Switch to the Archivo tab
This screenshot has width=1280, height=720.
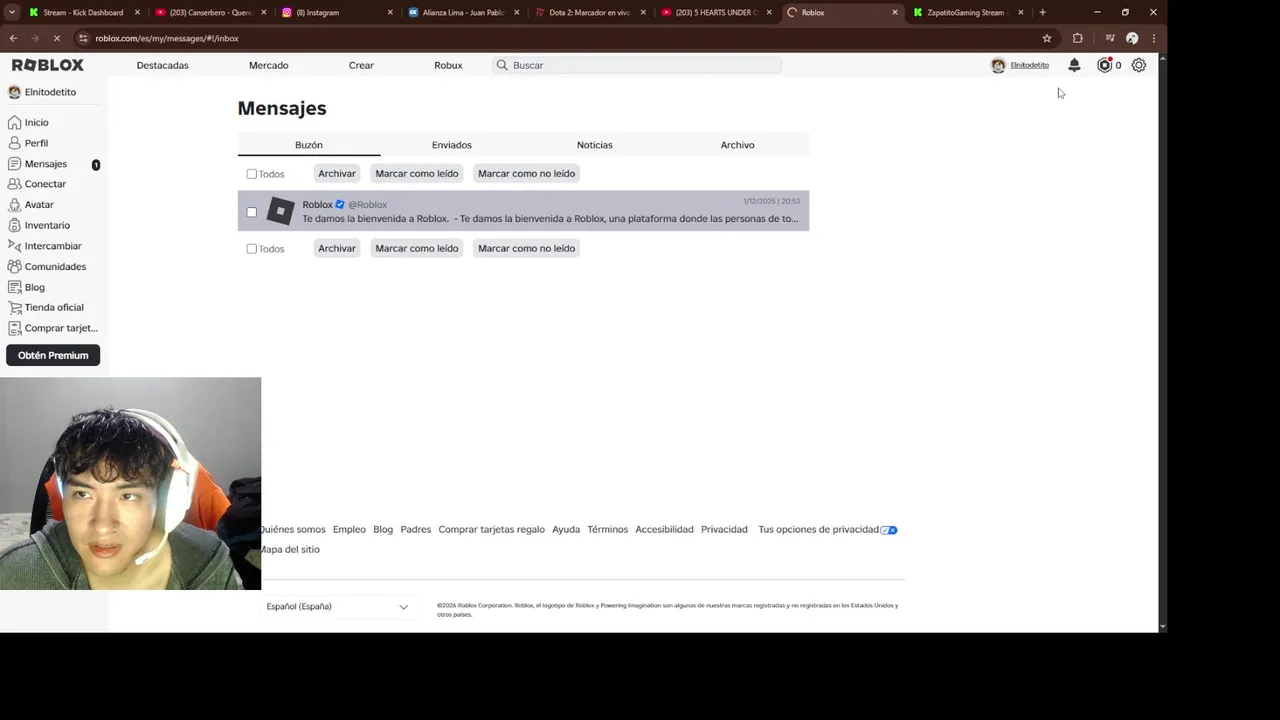[737, 145]
